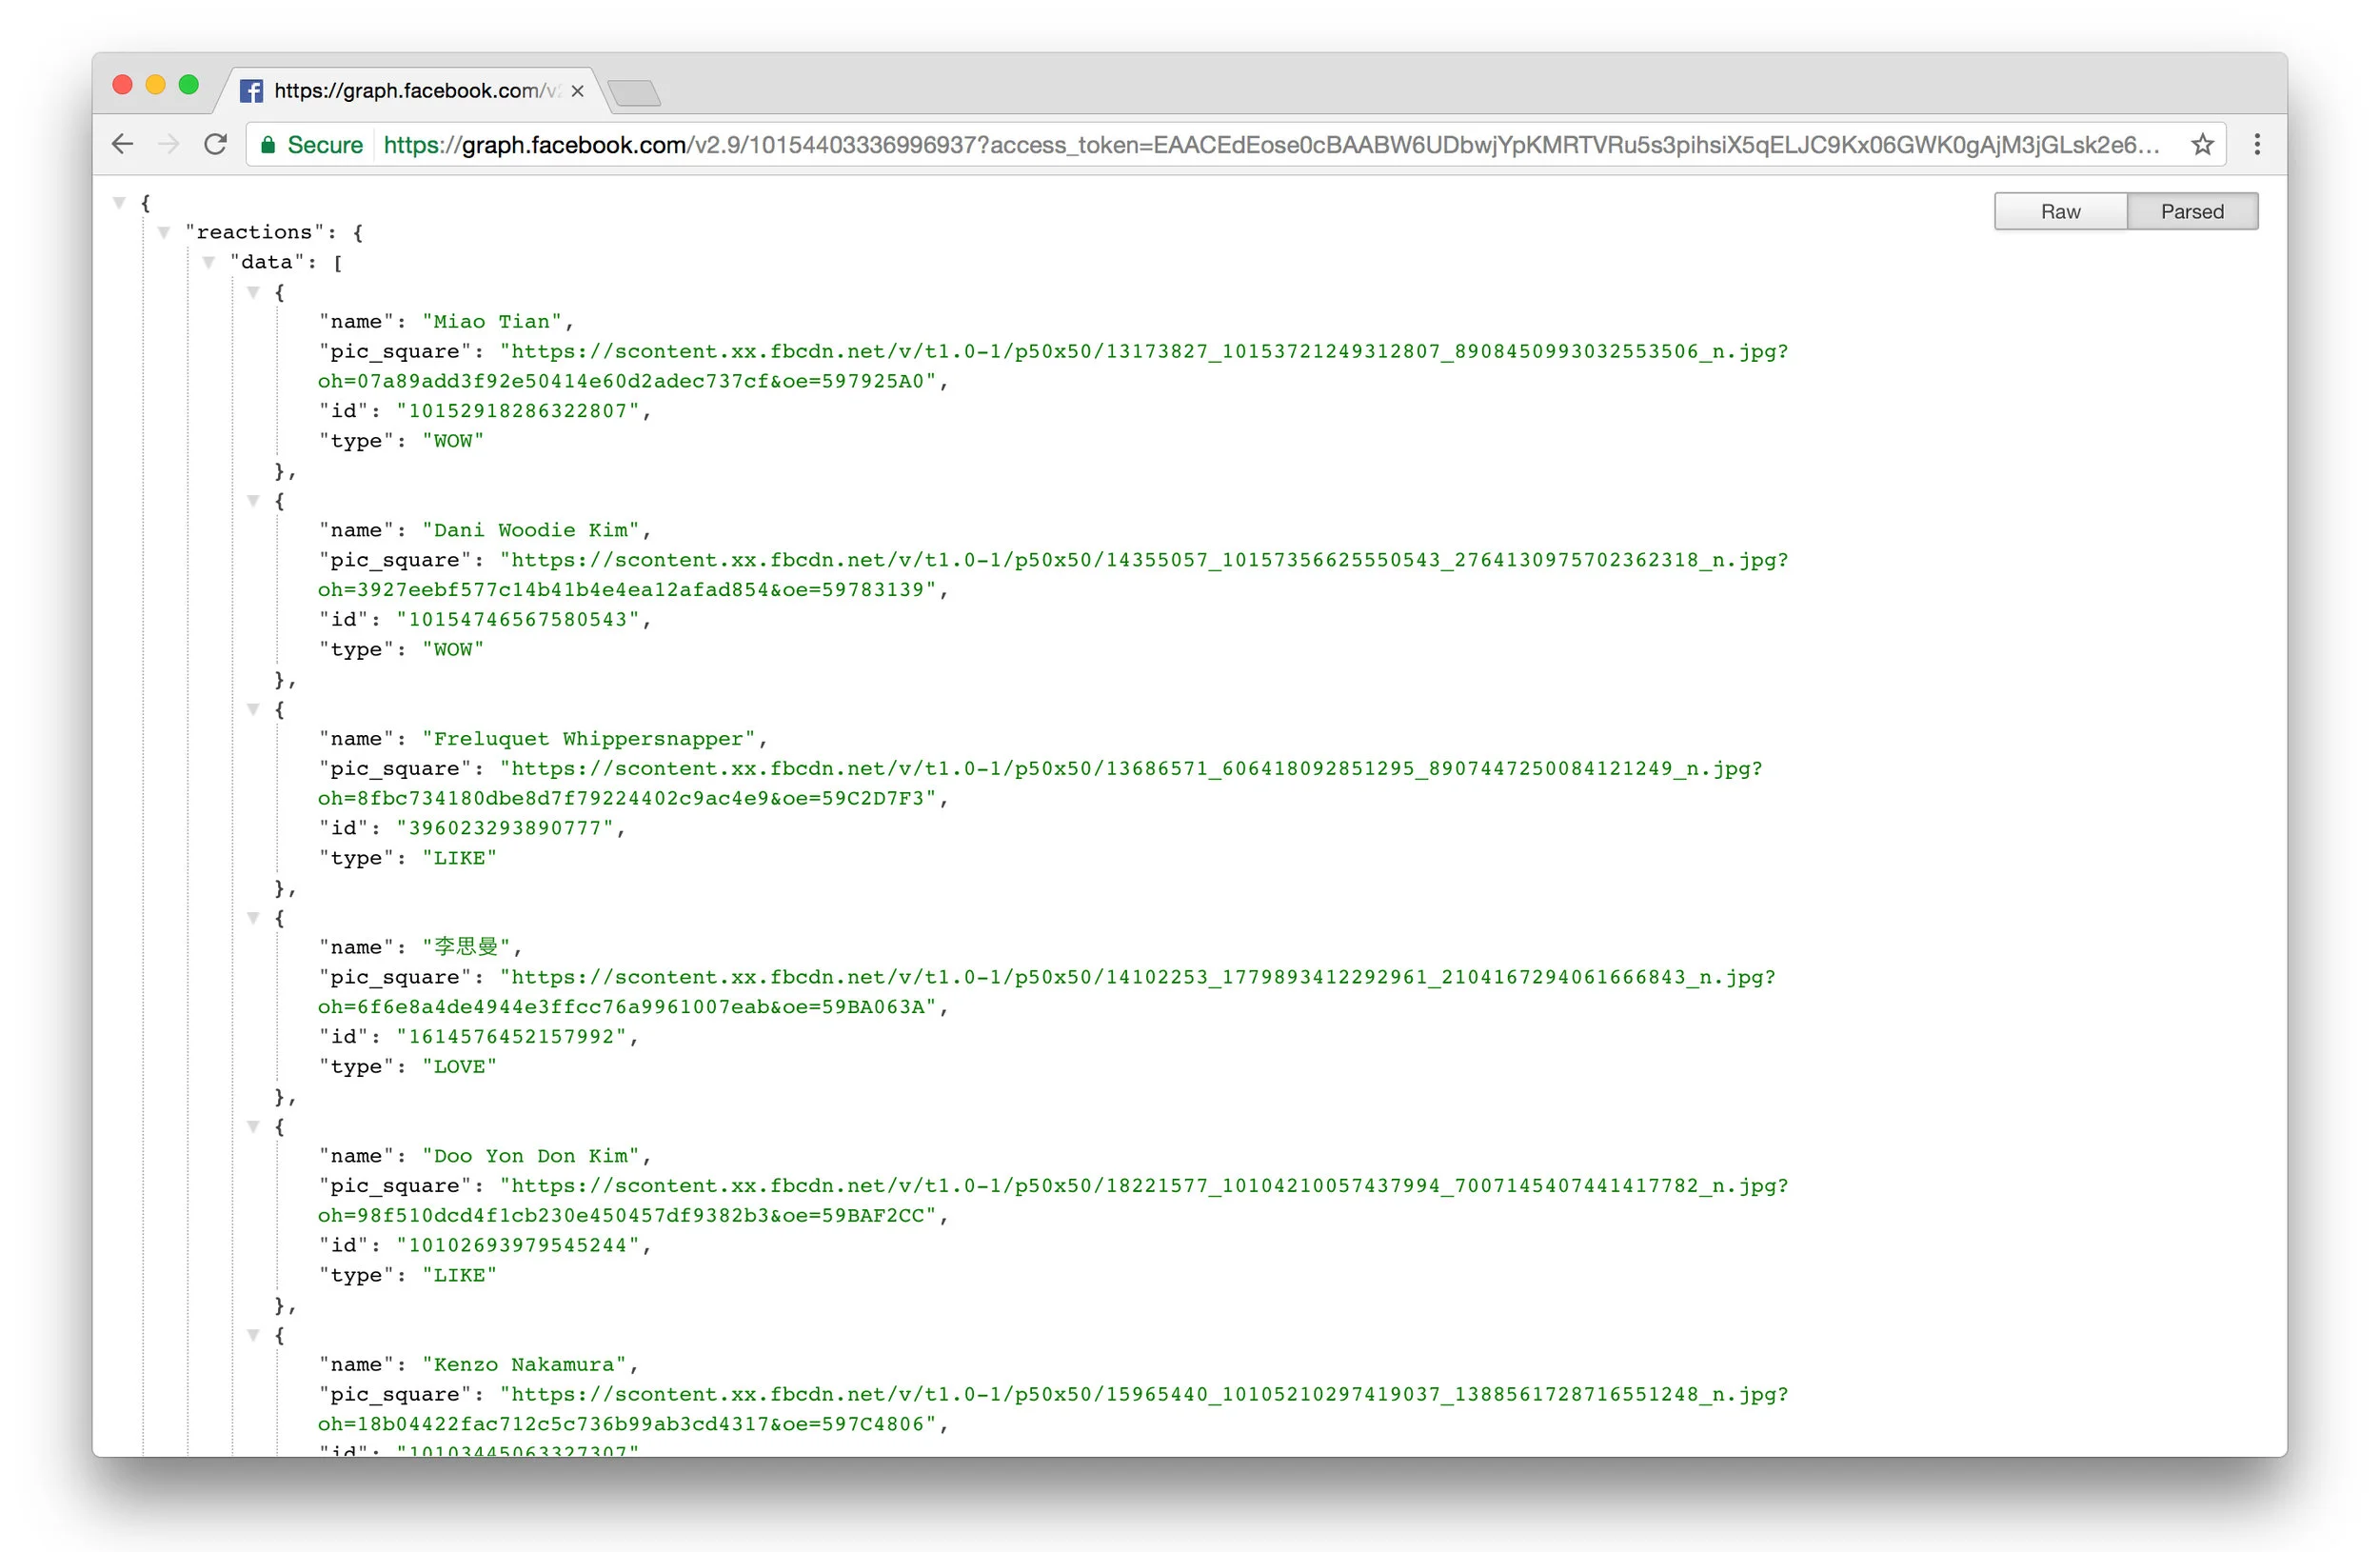Click the green secure padlock icon
Screen dimensions: 2380x1552
pos(268,145)
